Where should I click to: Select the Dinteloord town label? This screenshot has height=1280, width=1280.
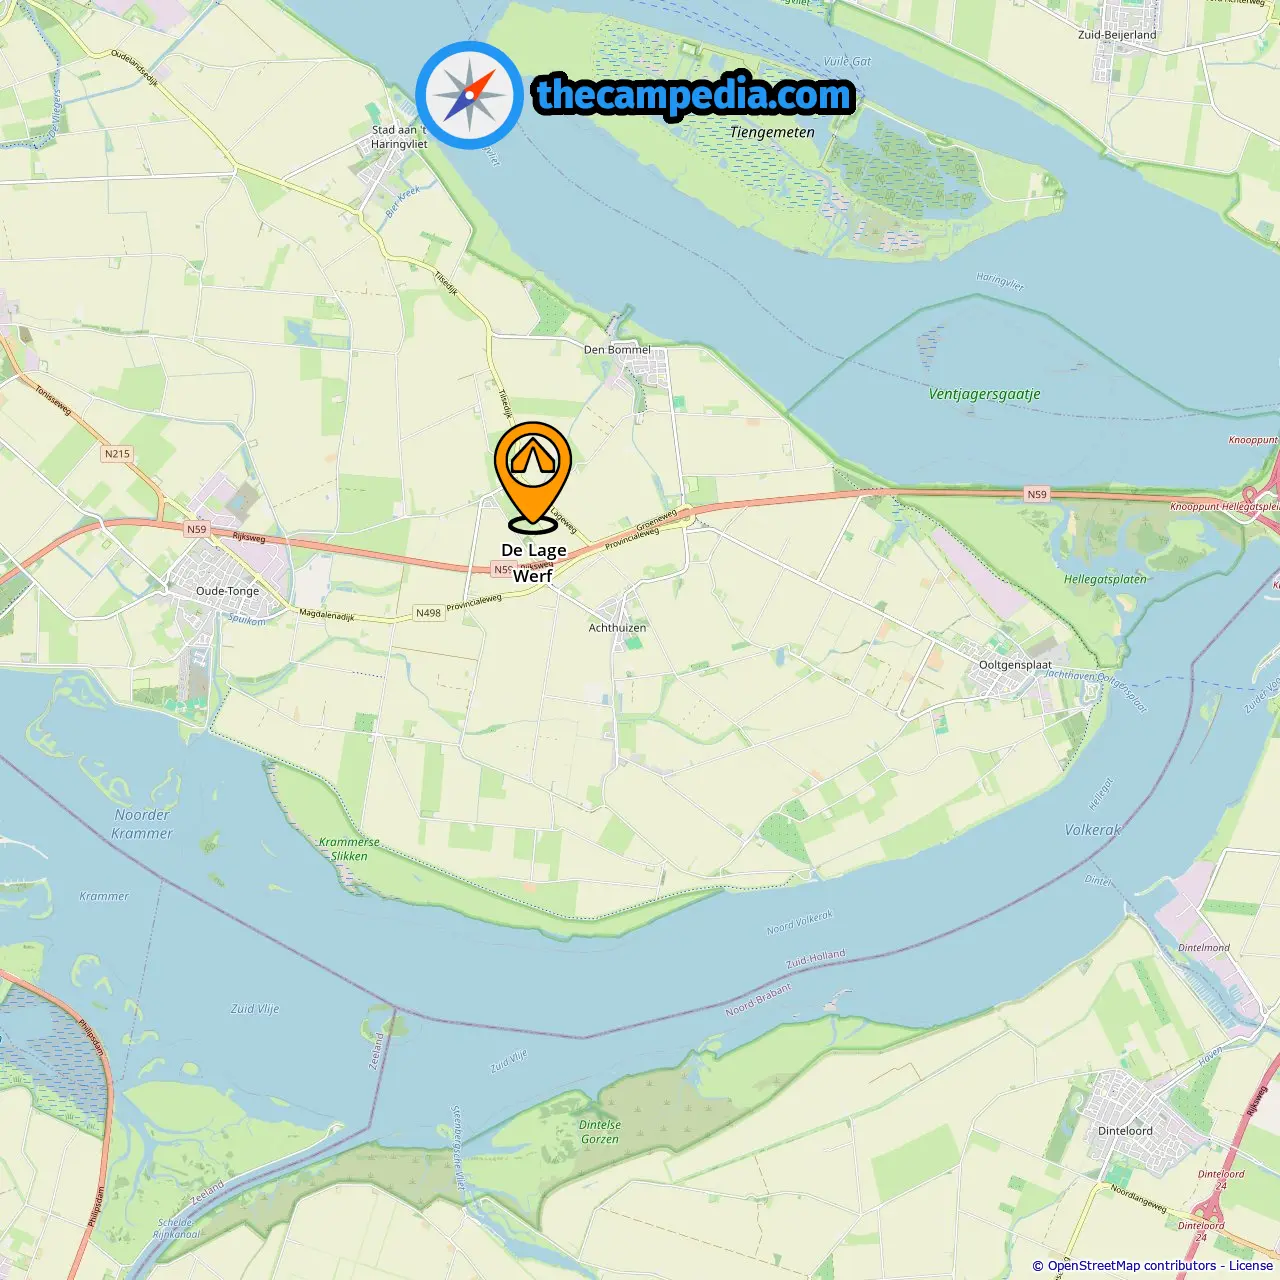pyautogui.click(x=1125, y=1131)
